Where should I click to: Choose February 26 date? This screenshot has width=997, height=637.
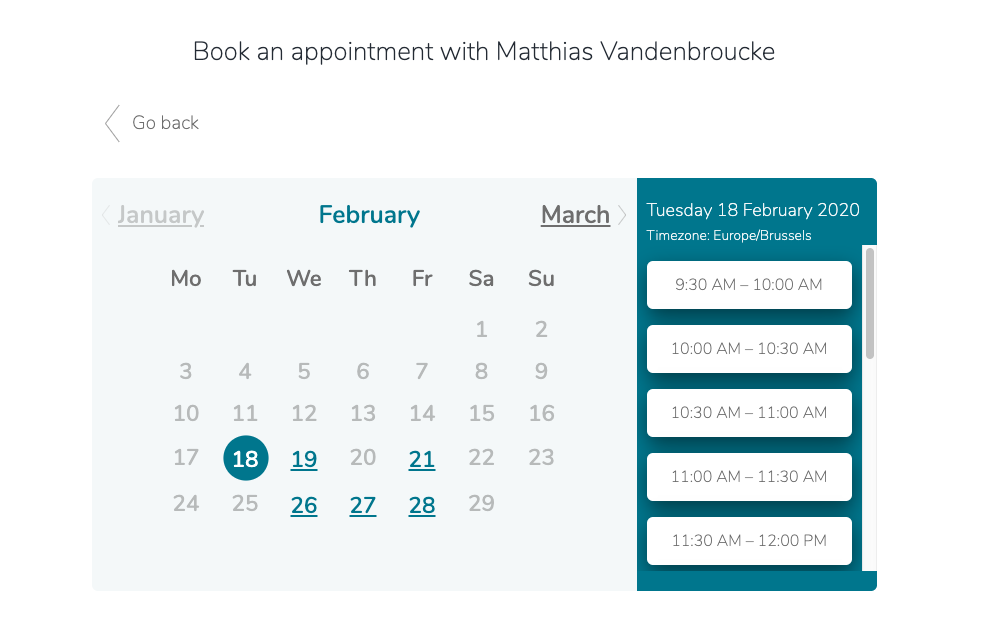coord(304,505)
